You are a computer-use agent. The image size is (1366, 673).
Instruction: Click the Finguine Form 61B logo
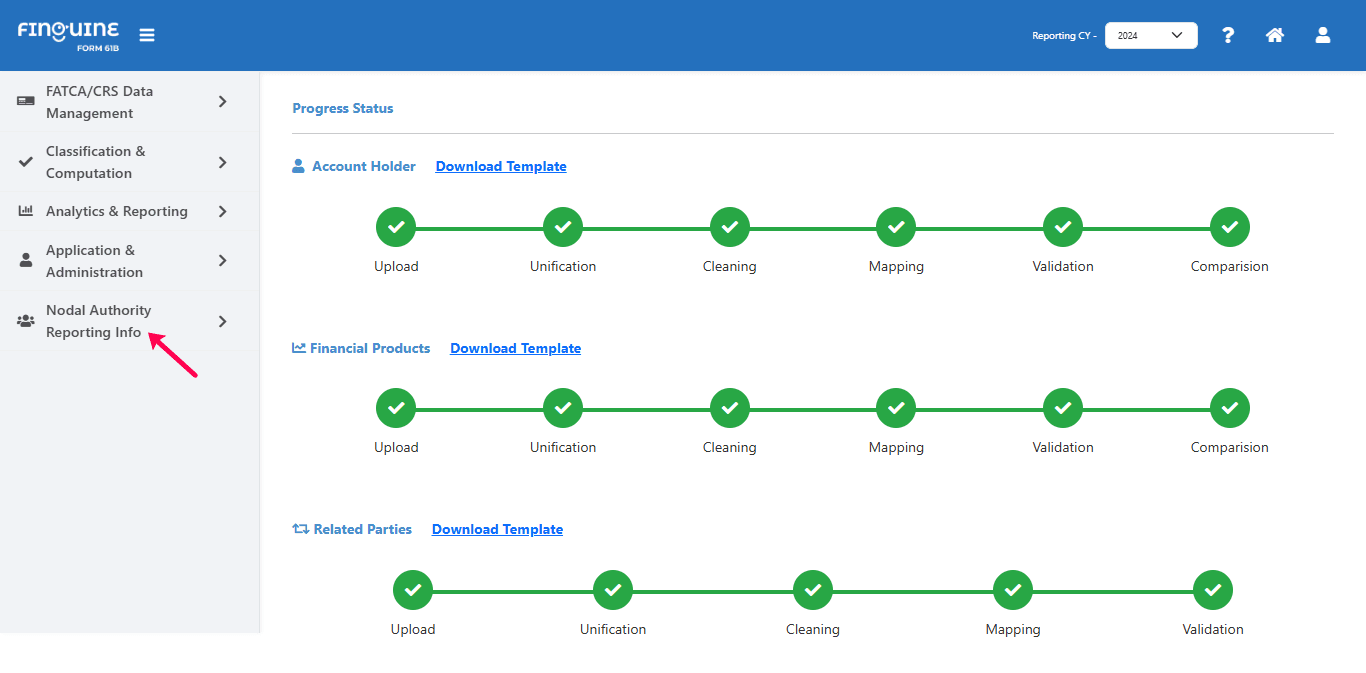[68, 35]
